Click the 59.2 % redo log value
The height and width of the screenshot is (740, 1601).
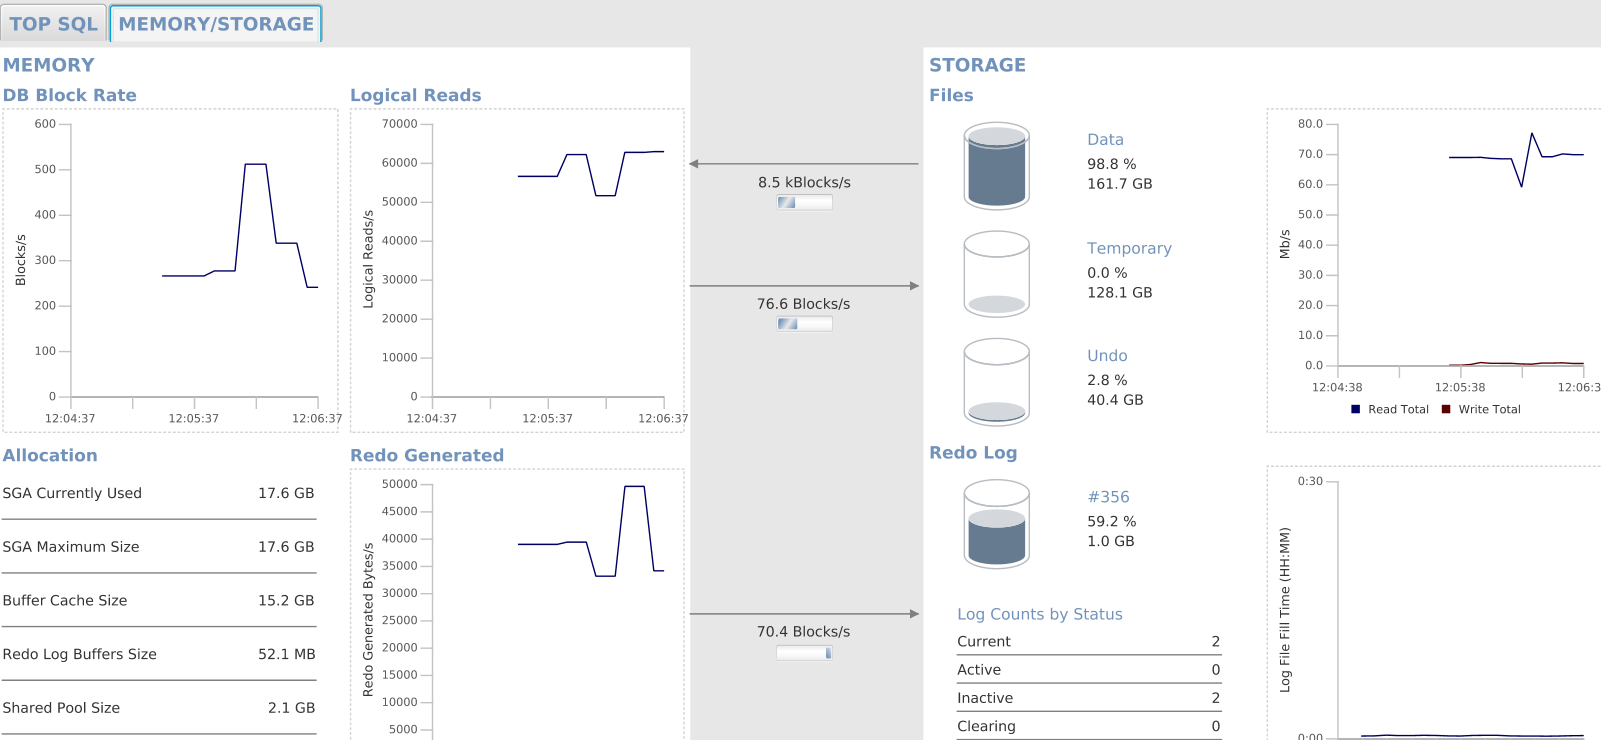pos(1112,522)
